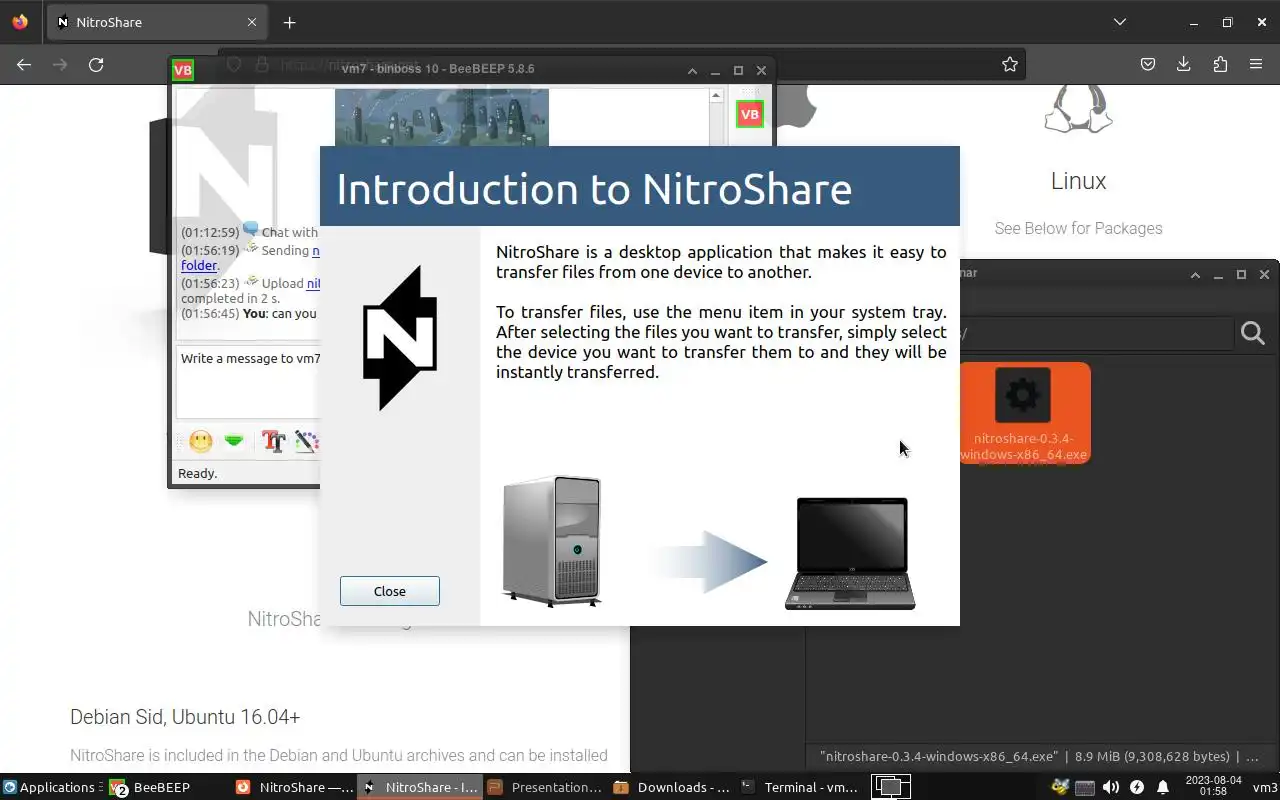Click 'Debian Sid, Ubuntu 16.04+' heading
The height and width of the screenshot is (800, 1280).
[x=185, y=717]
